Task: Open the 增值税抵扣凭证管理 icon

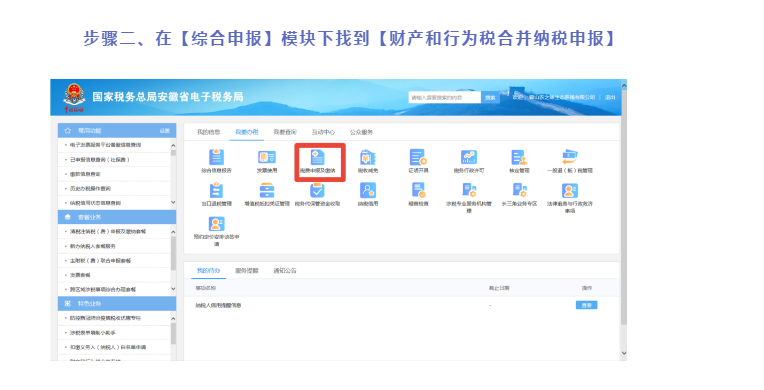Action: pyautogui.click(x=267, y=190)
